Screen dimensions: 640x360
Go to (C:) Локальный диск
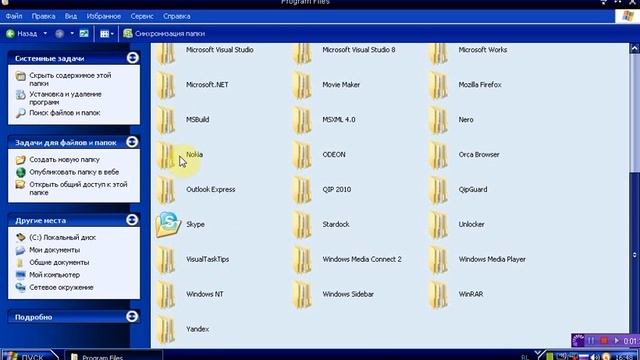(x=62, y=238)
